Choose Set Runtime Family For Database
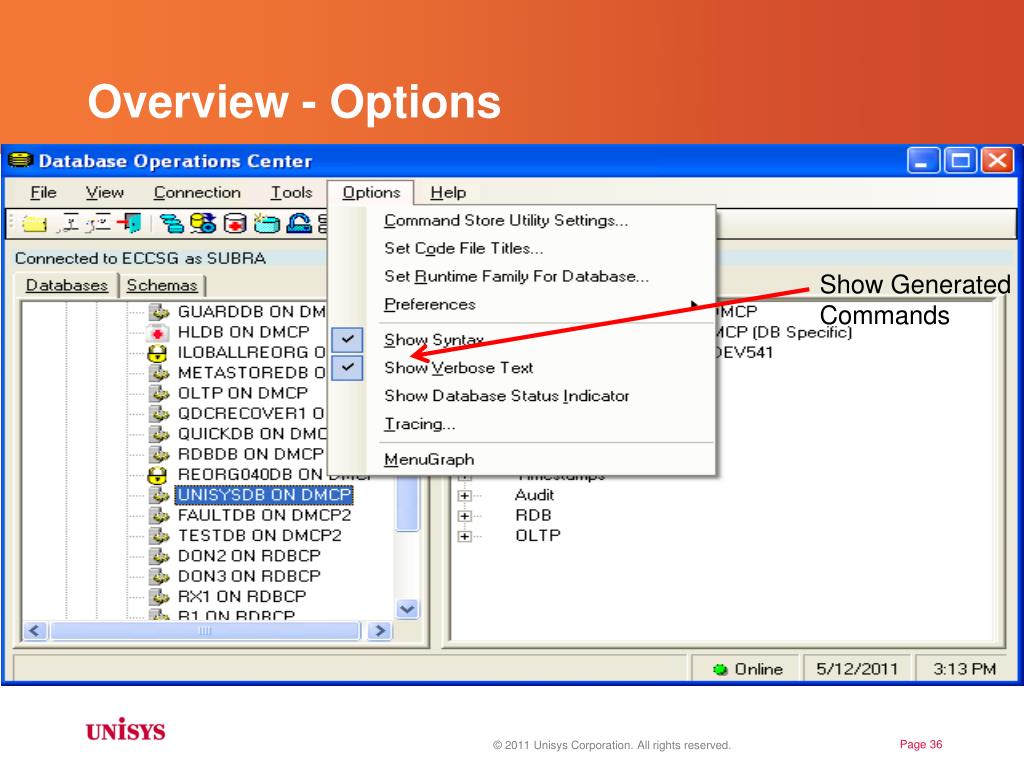The width and height of the screenshot is (1024, 768). pyautogui.click(x=517, y=277)
